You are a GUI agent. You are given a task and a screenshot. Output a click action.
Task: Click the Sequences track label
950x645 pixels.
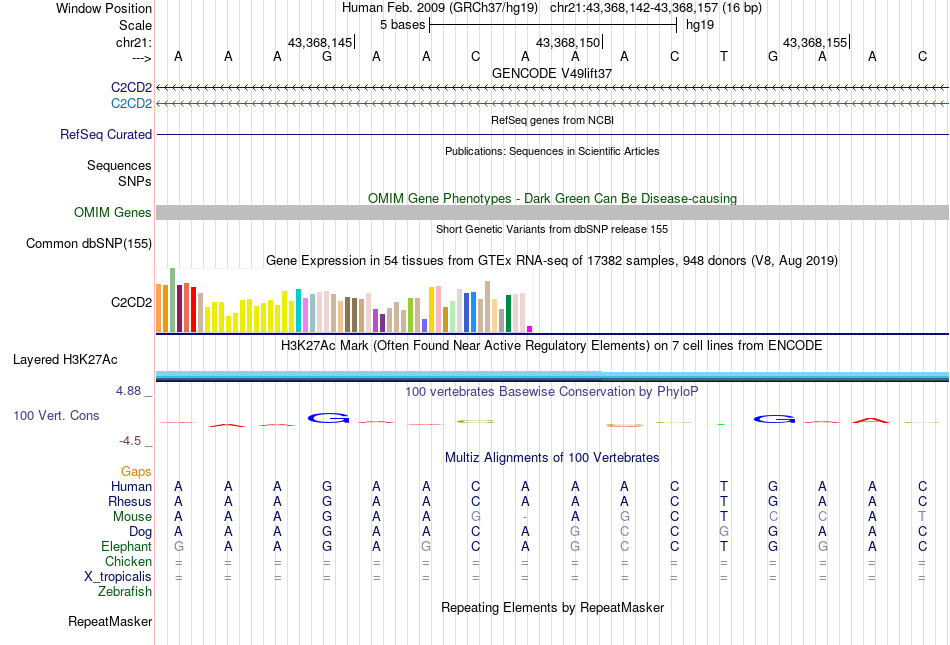119,165
